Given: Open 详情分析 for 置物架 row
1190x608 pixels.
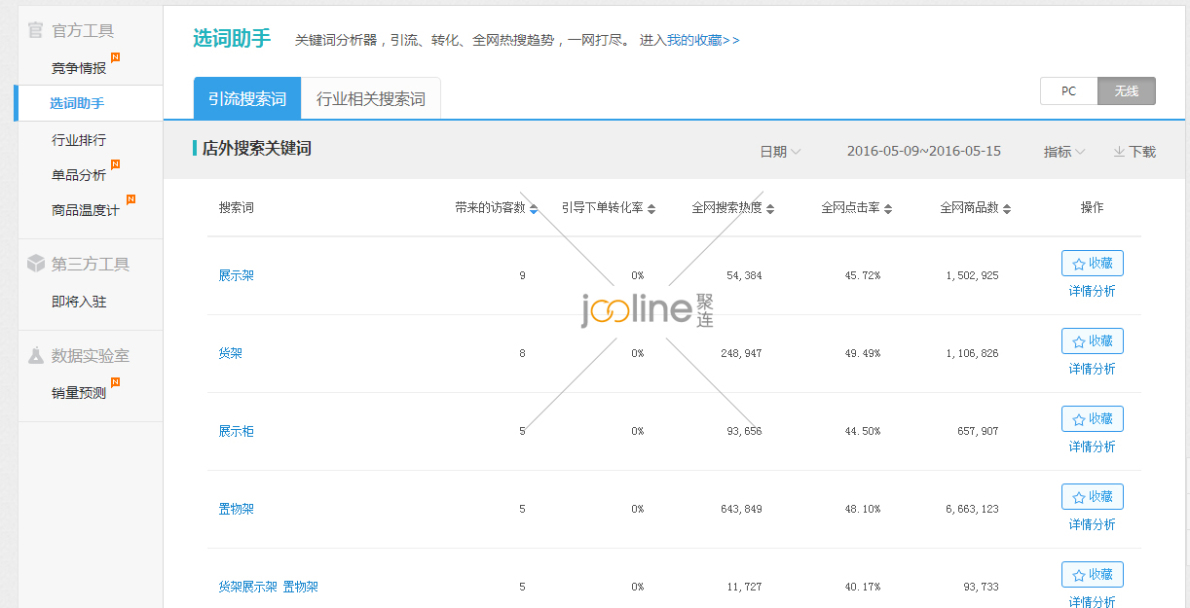Looking at the screenshot, I should coord(1092,525).
